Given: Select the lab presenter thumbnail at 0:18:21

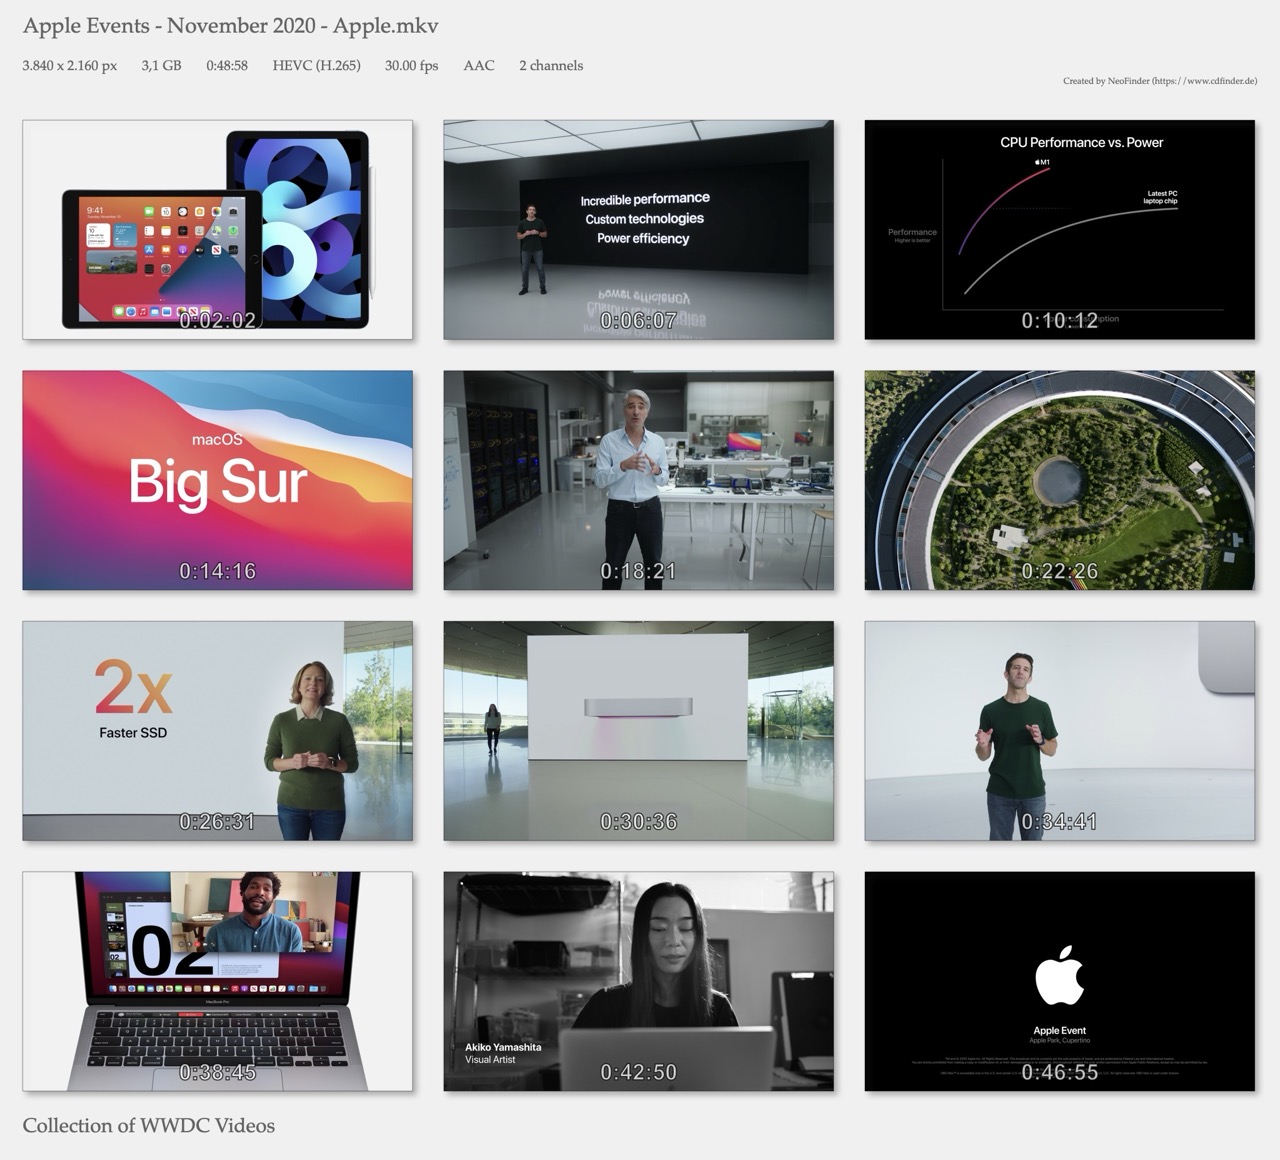Looking at the screenshot, I should pos(638,480).
